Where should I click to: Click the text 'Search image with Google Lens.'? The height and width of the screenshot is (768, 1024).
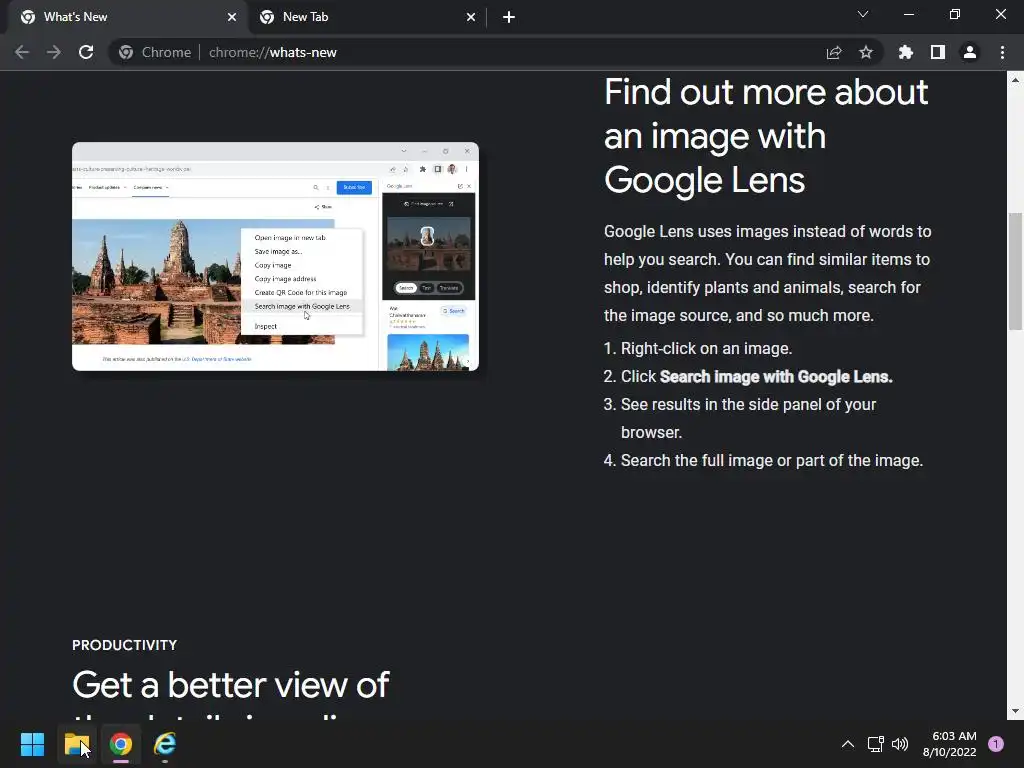(x=776, y=377)
